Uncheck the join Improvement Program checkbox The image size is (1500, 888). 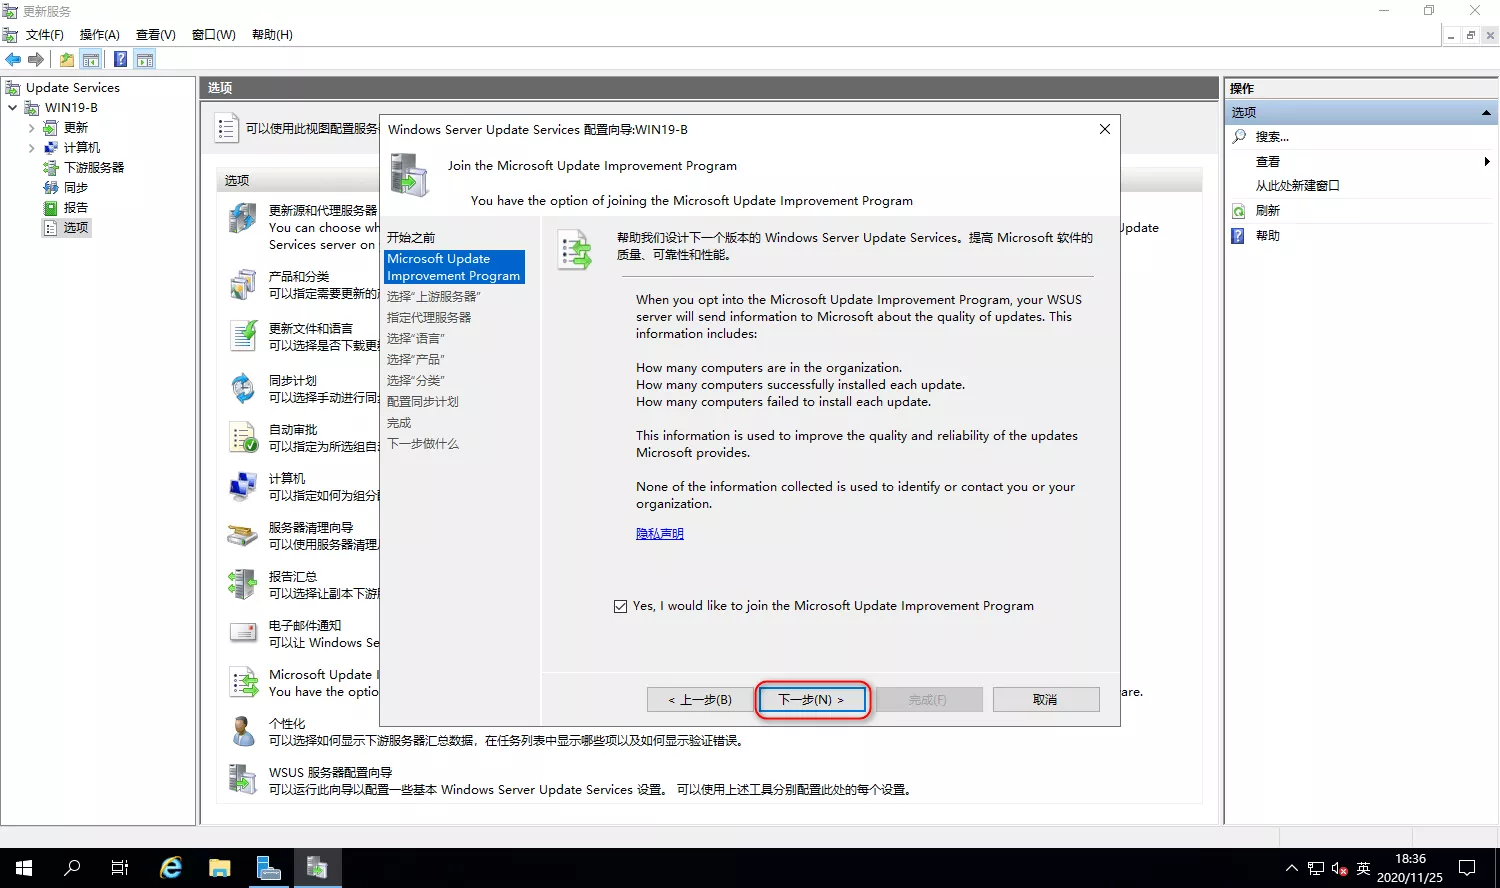tap(621, 606)
